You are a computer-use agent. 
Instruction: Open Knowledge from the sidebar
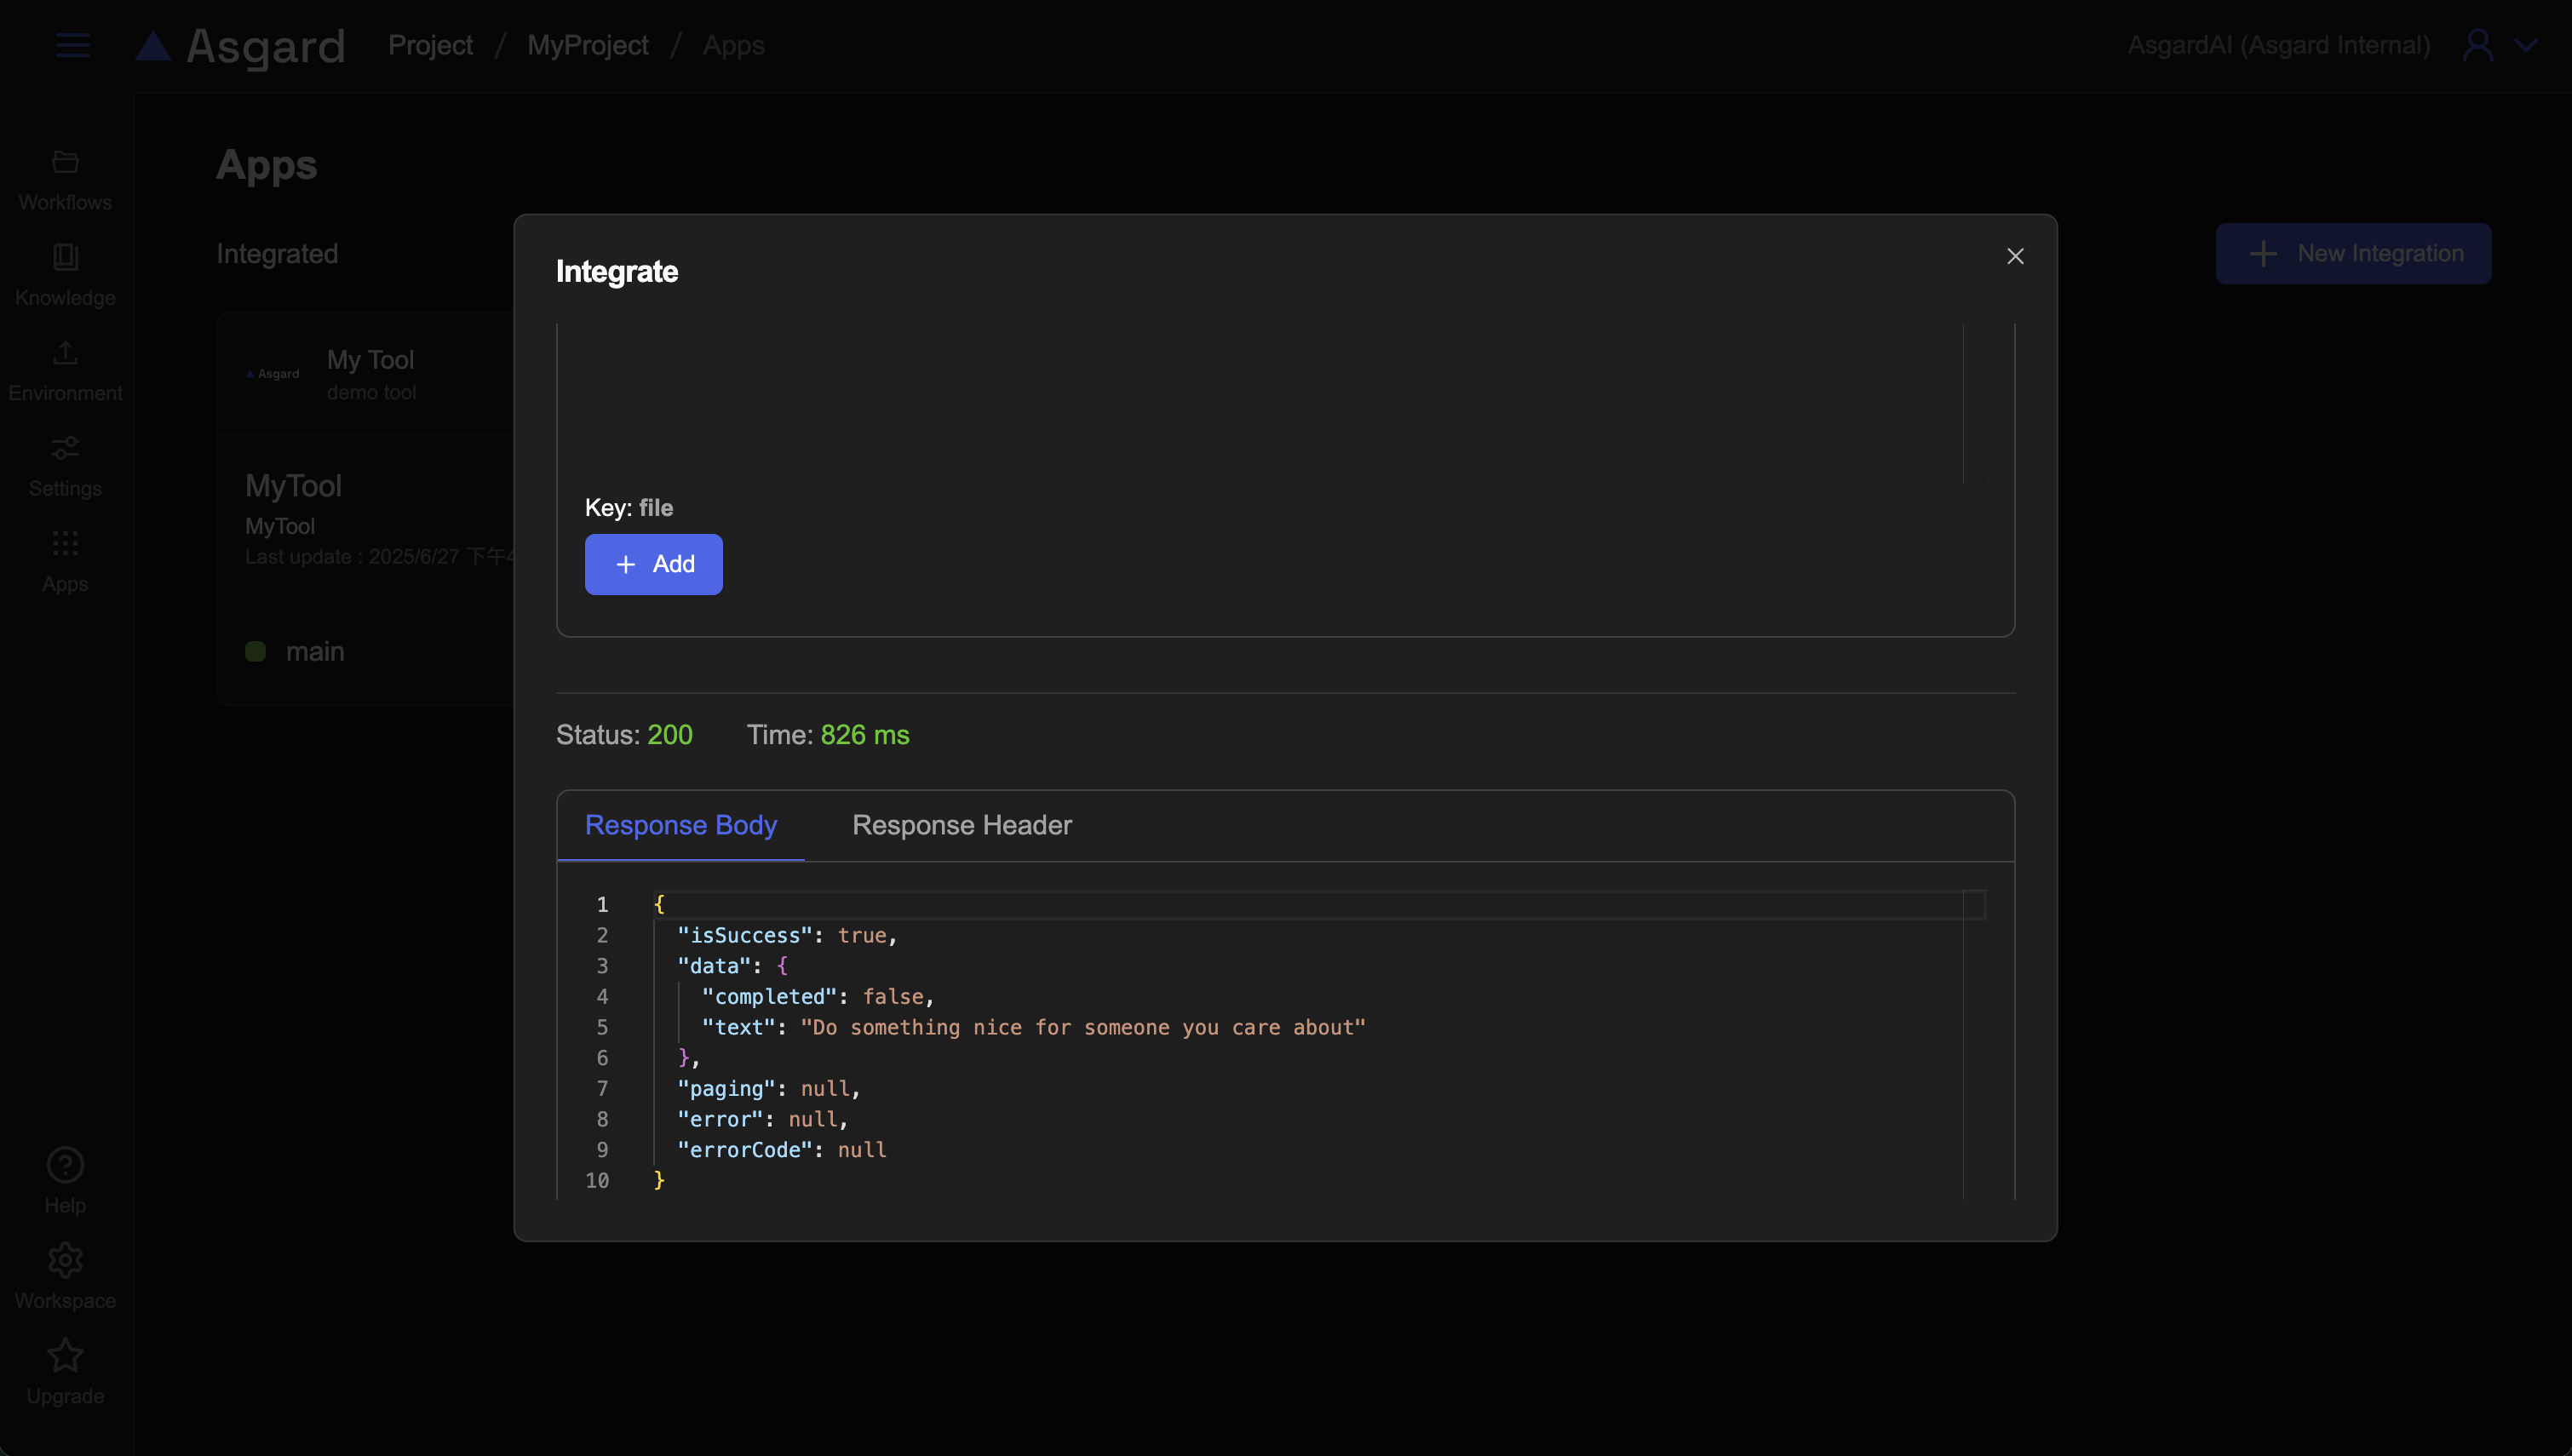[x=65, y=275]
